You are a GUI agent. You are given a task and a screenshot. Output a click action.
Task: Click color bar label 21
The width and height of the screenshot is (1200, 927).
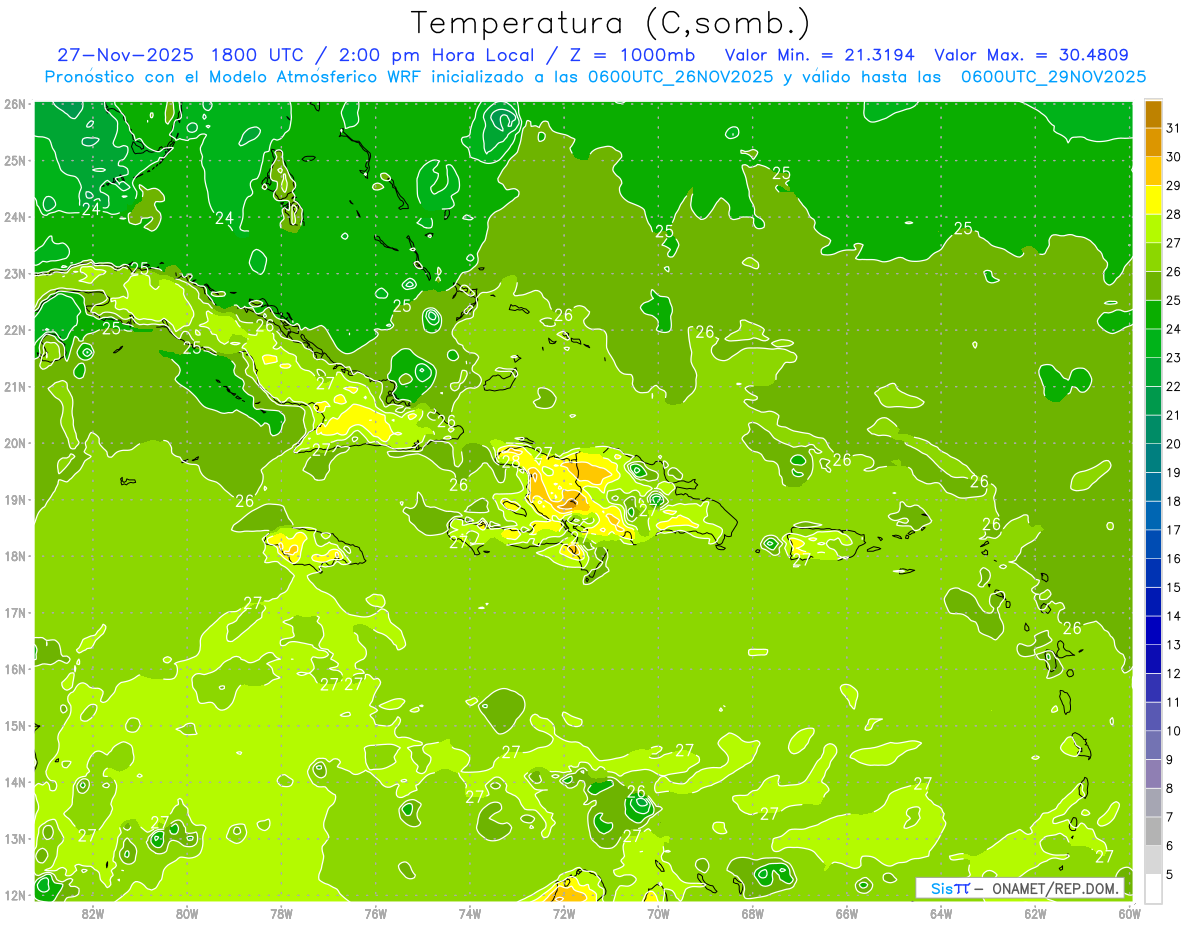click(x=1174, y=415)
